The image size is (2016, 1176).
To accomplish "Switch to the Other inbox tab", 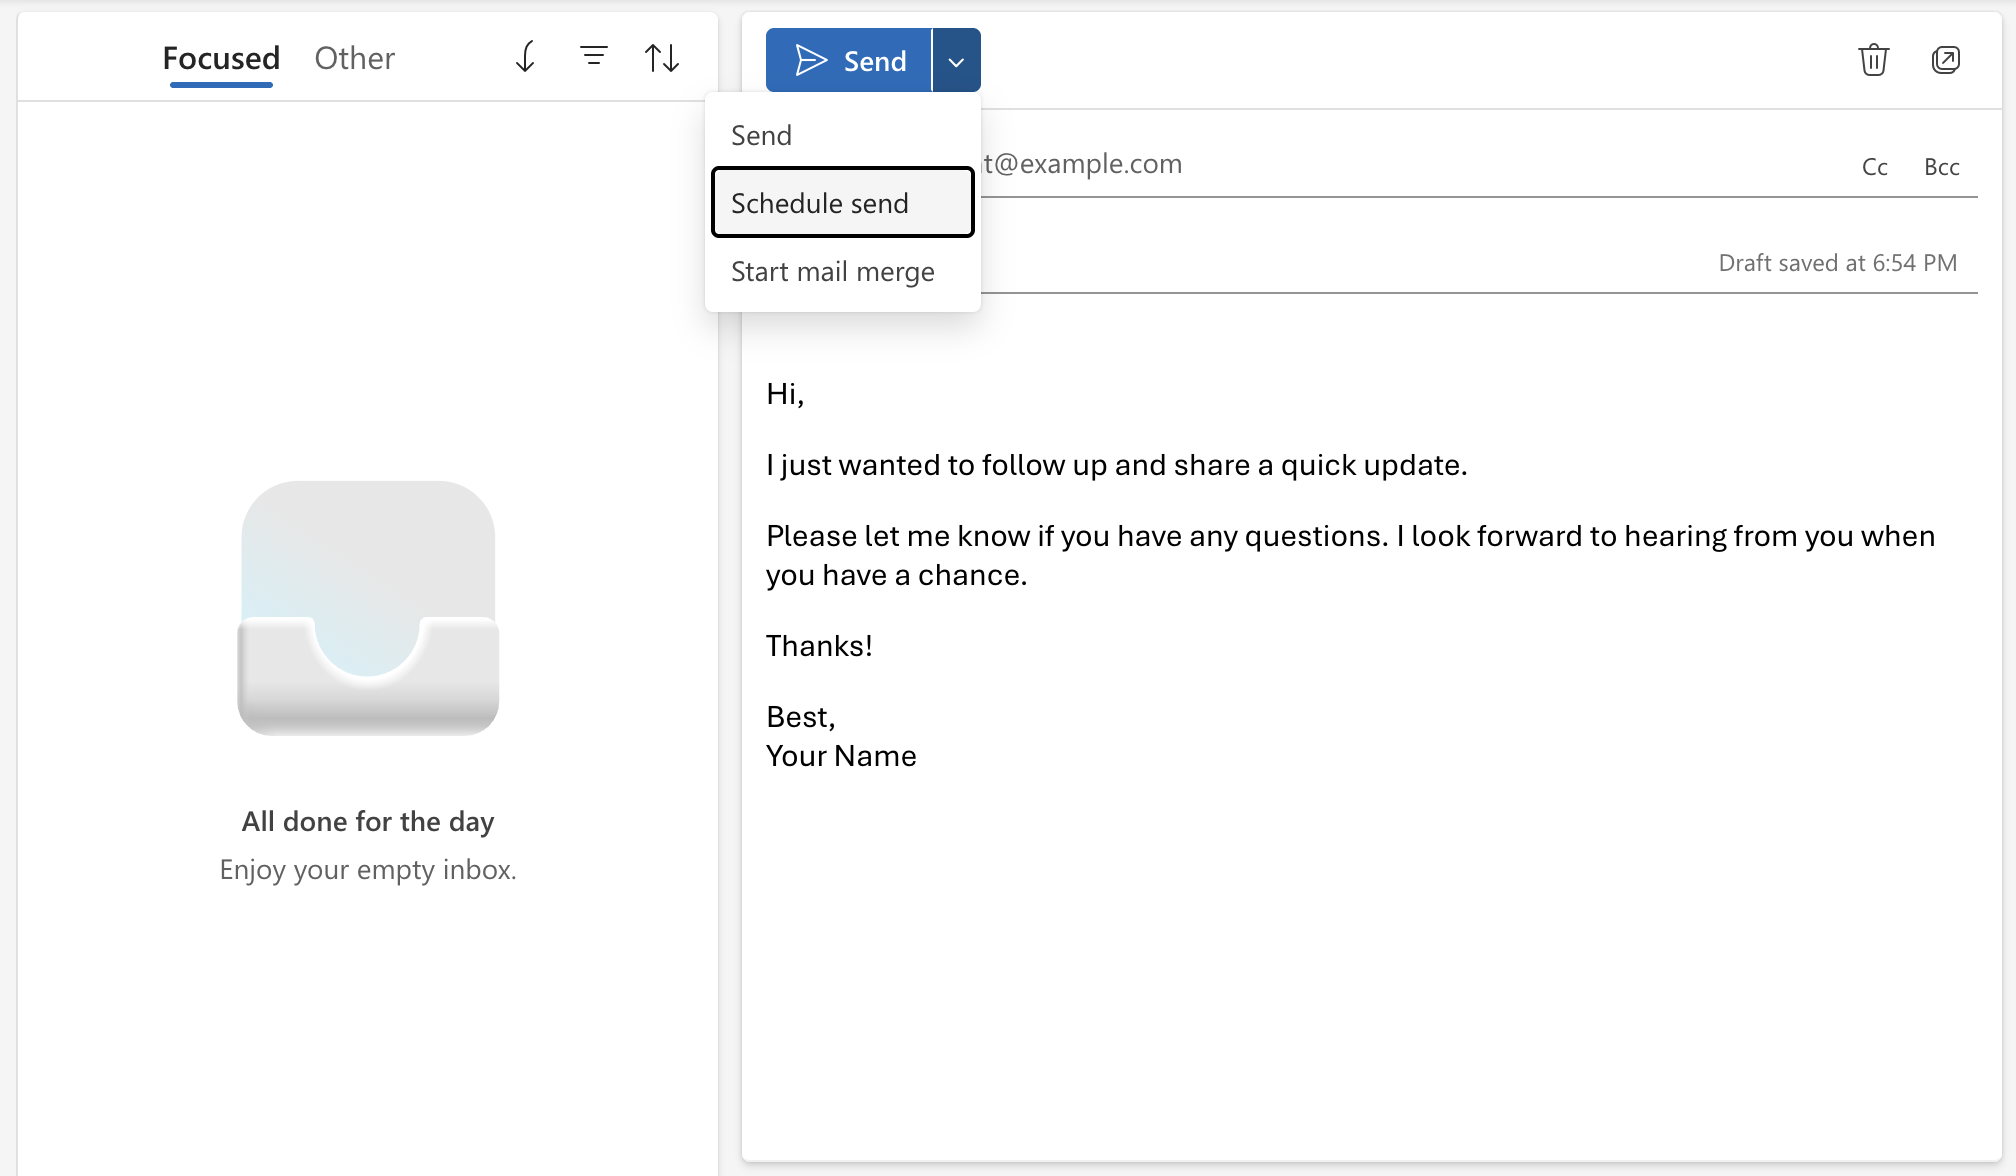I will [x=354, y=59].
